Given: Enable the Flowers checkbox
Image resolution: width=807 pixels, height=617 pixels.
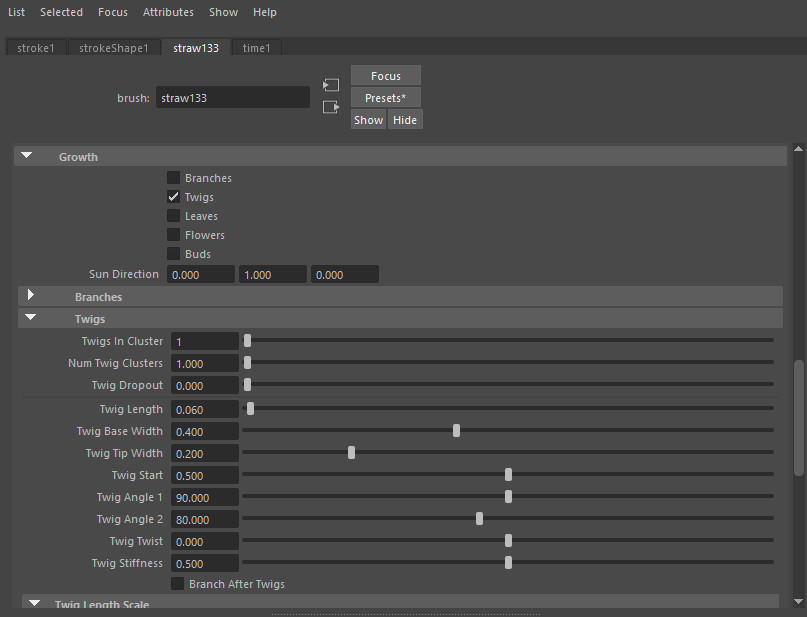Looking at the screenshot, I should click(173, 235).
